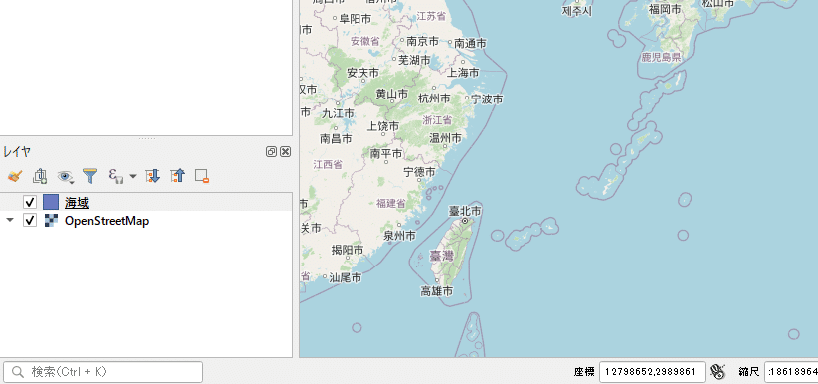The height and width of the screenshot is (384, 818).
Task: Click the 座標 coordinate input field
Action: coord(652,372)
